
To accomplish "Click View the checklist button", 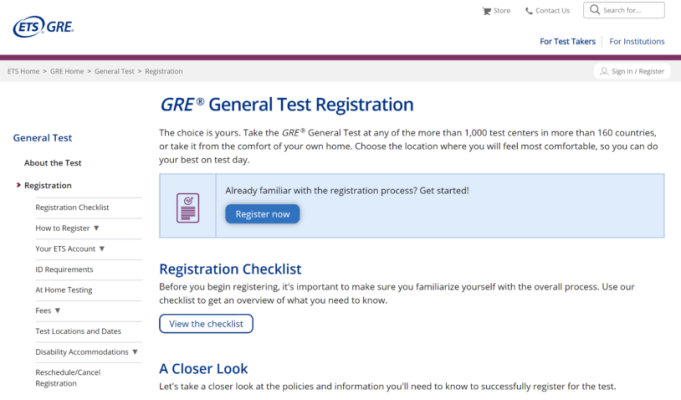I will [206, 323].
